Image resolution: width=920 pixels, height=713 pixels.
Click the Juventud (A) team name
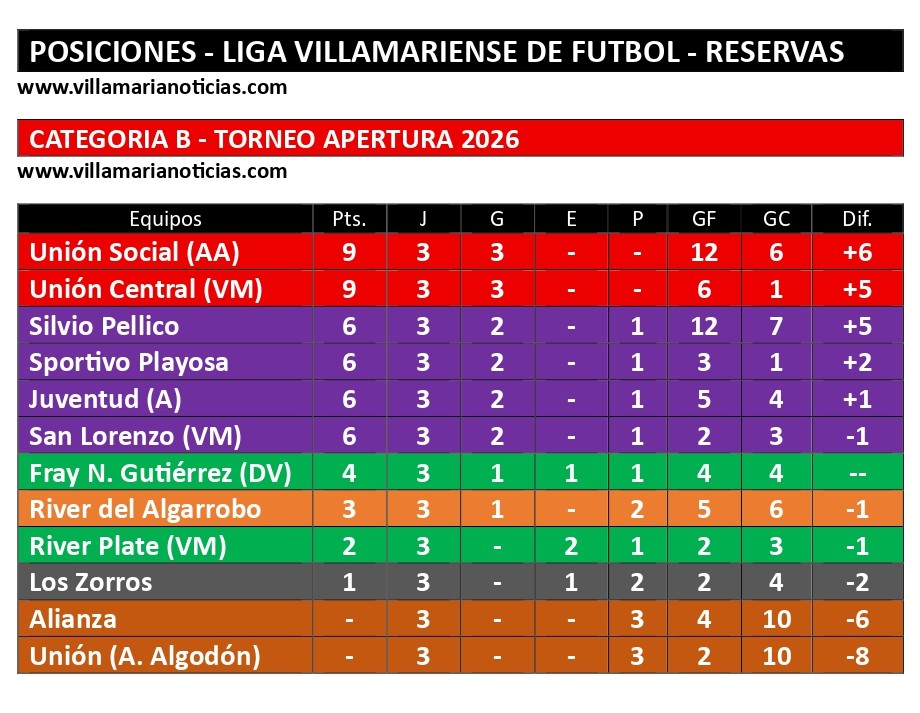(105, 399)
